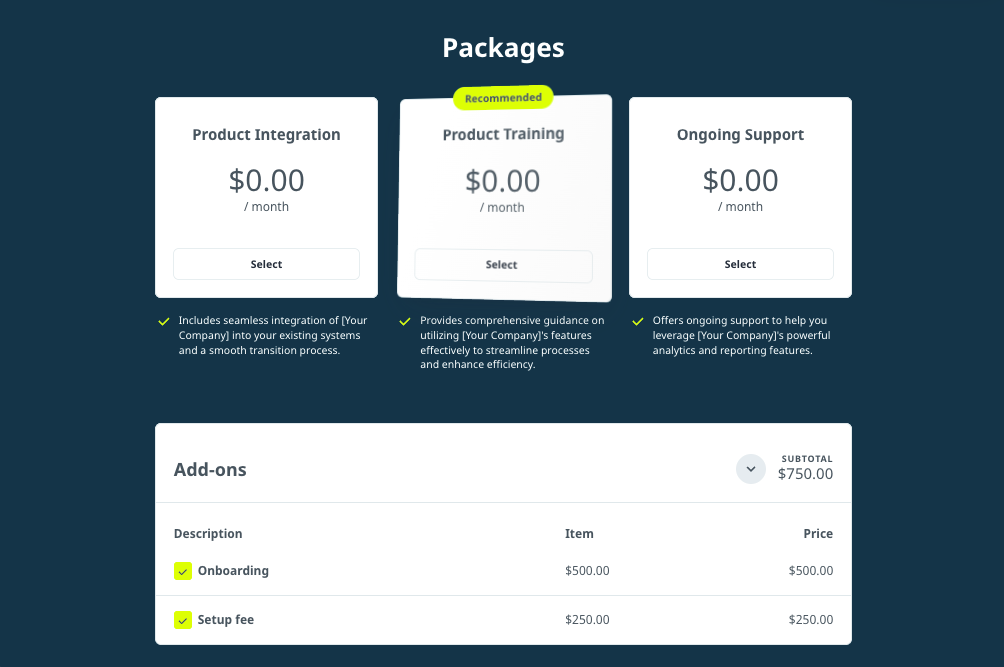Select the Product Training package

[503, 265]
